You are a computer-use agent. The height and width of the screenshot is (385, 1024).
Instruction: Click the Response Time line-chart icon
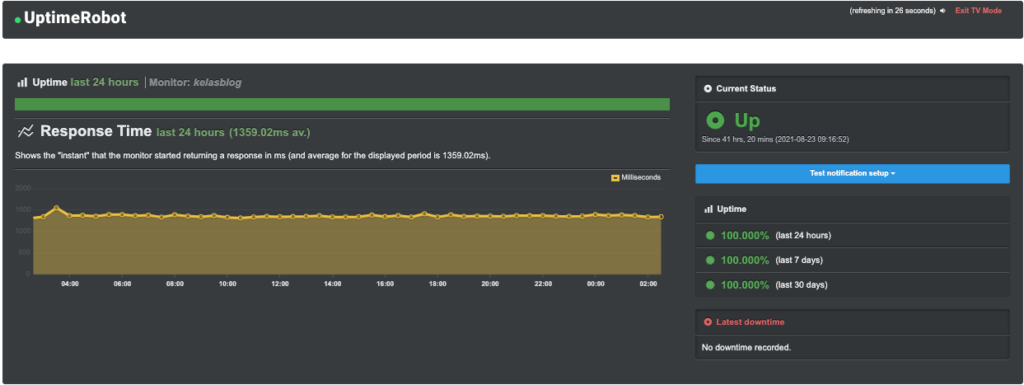25,131
